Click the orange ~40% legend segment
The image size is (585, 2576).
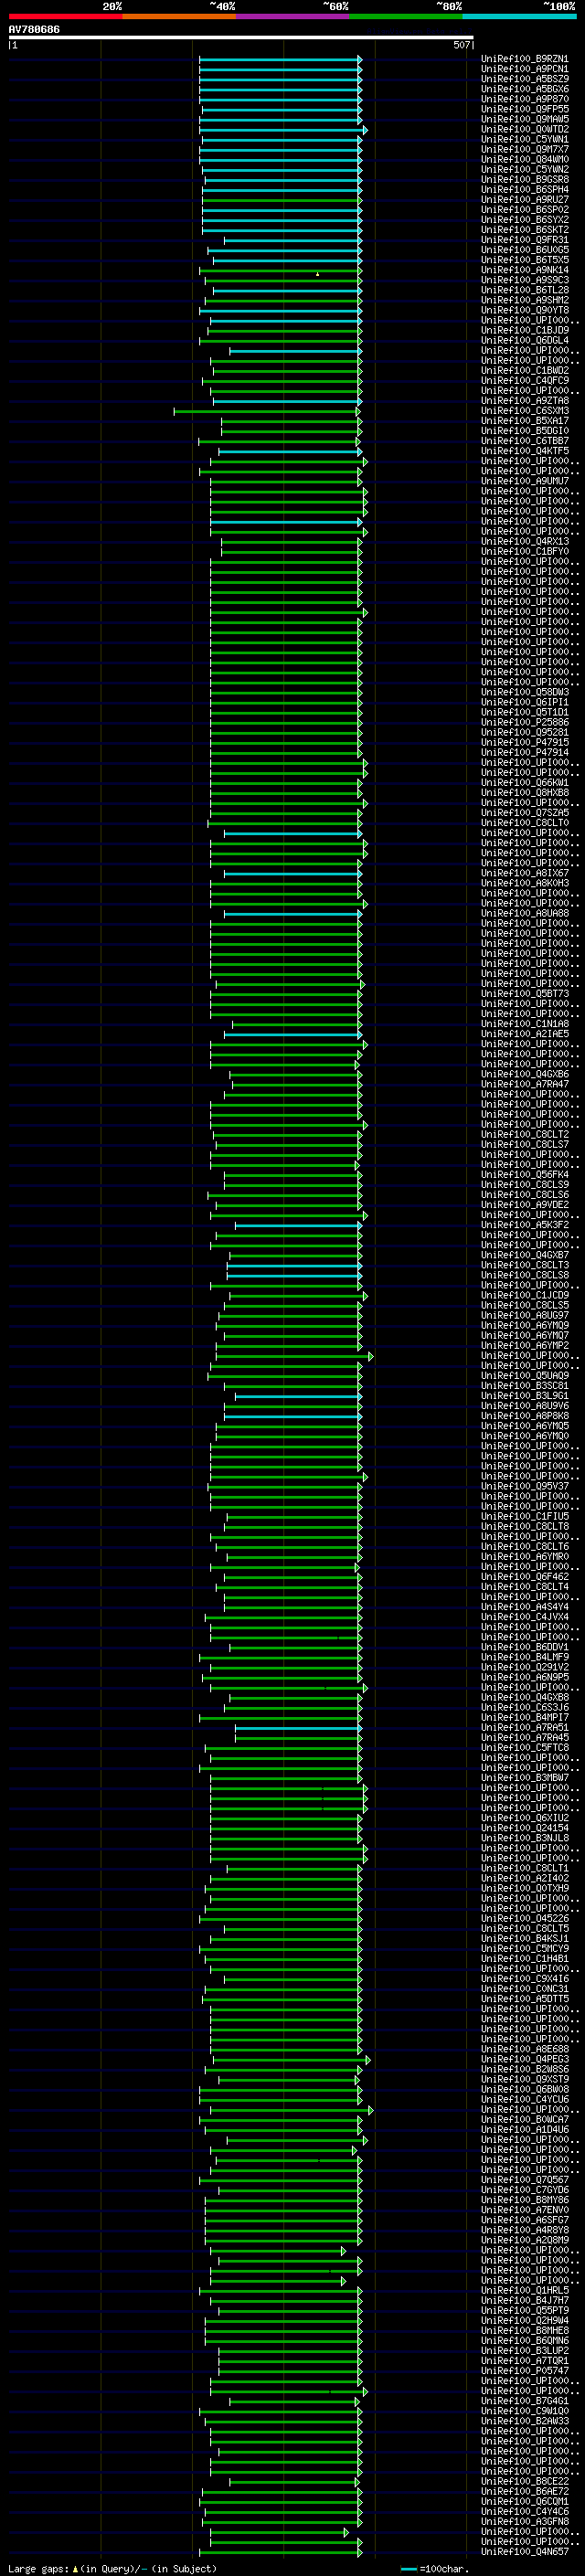tap(179, 16)
